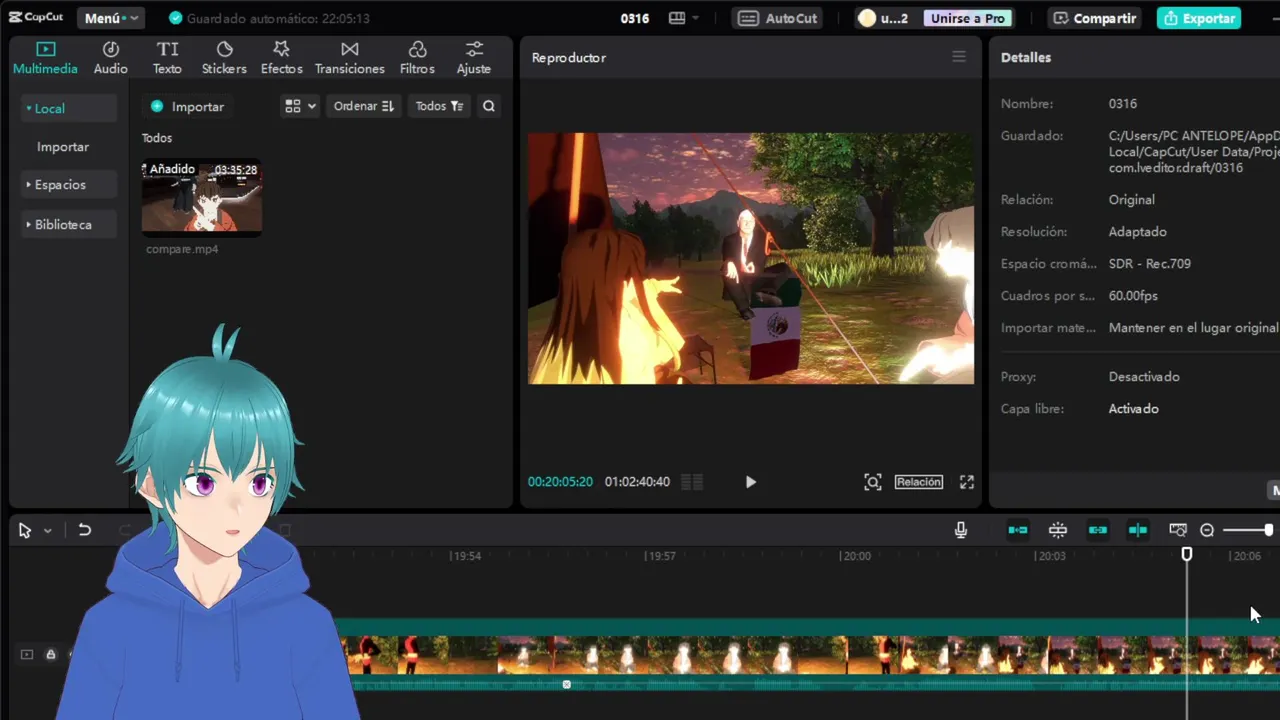Viewport: 1280px width, 720px height.
Task: Click the media search icon
Action: pyautogui.click(x=488, y=106)
